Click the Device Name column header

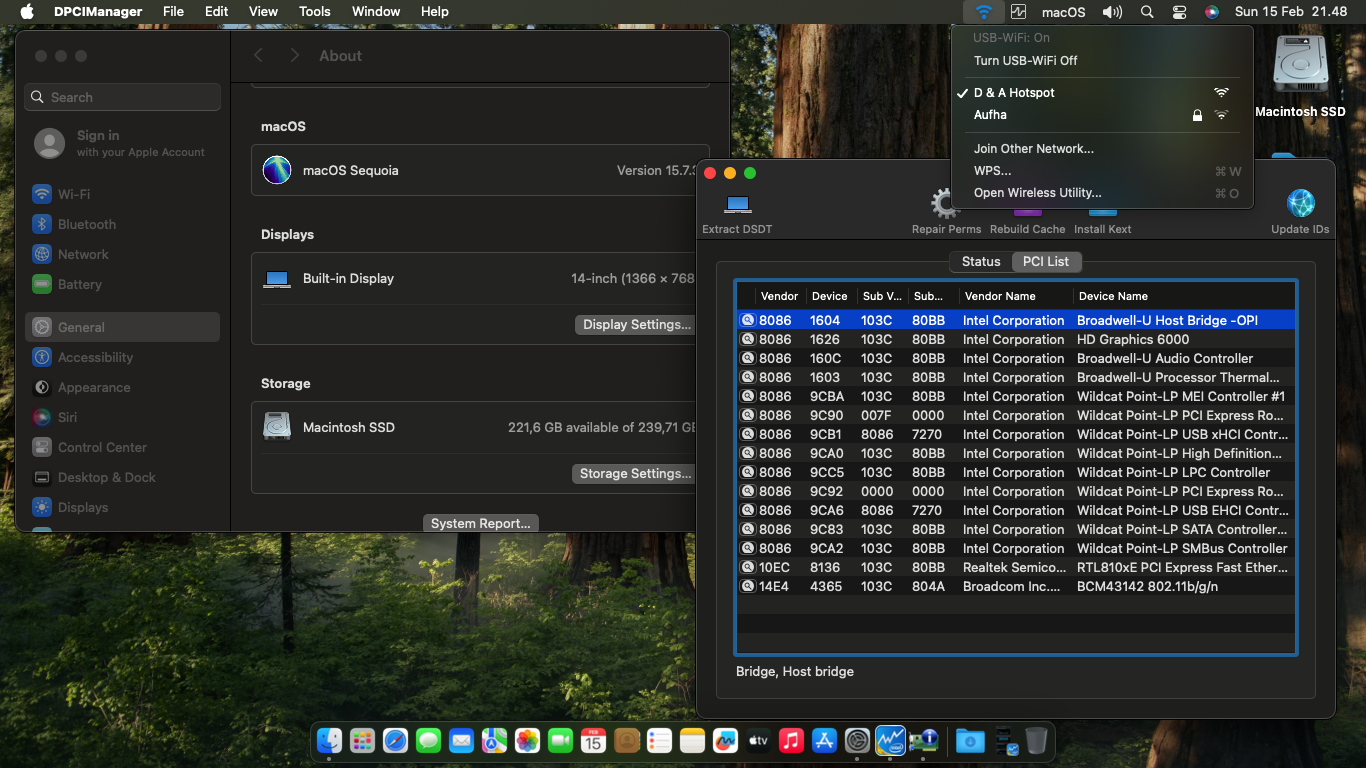1184,296
